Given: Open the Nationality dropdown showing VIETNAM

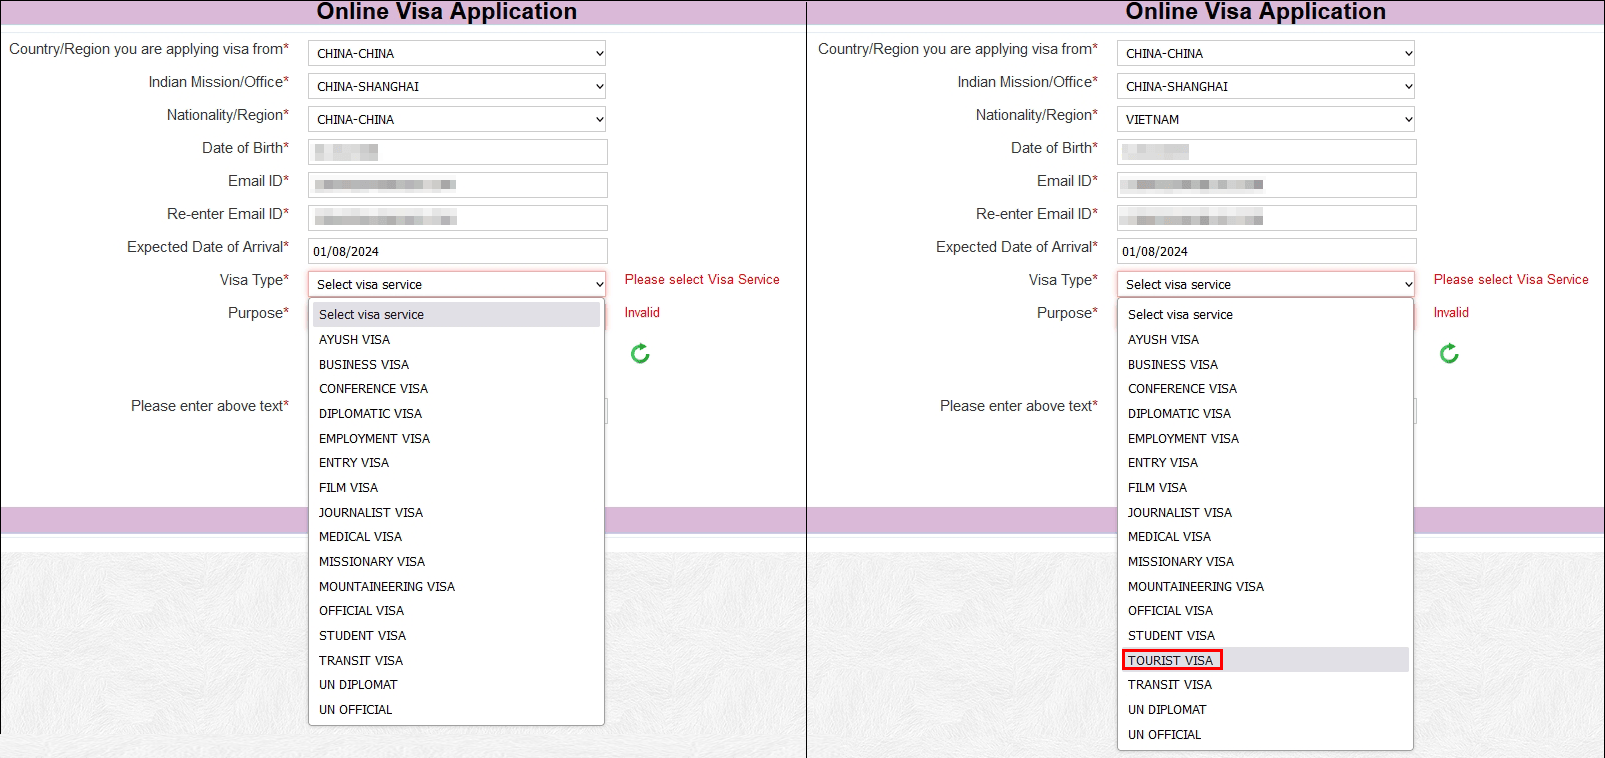Looking at the screenshot, I should pos(1265,119).
